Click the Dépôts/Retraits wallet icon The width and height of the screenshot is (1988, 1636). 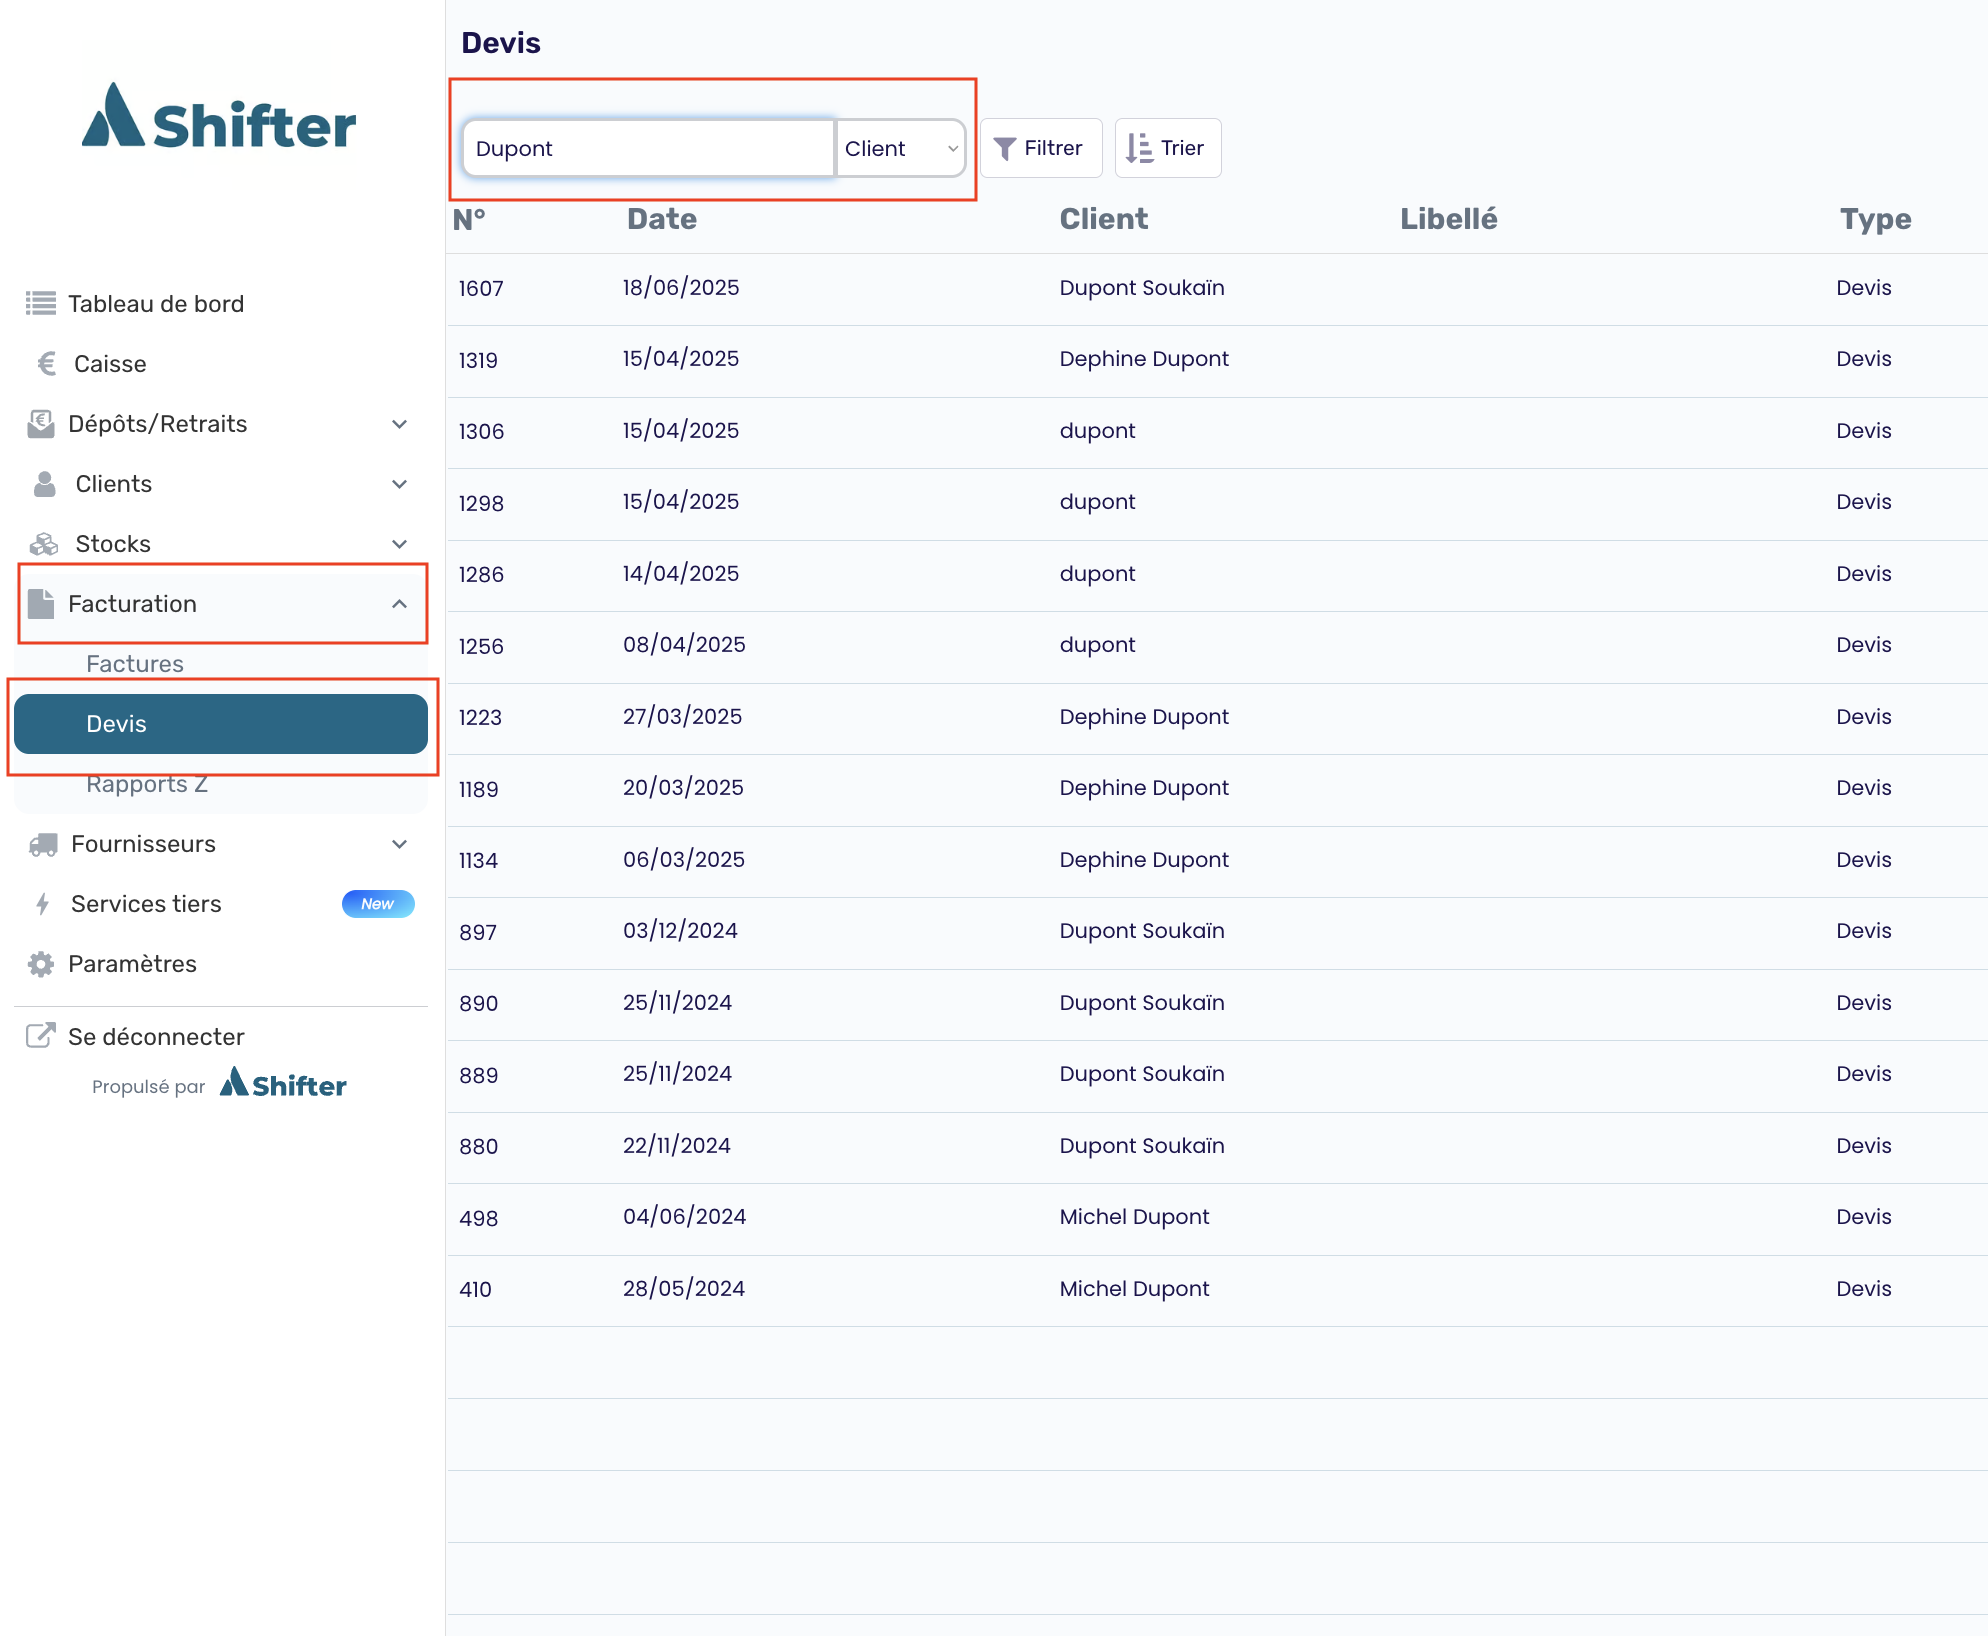[x=41, y=423]
